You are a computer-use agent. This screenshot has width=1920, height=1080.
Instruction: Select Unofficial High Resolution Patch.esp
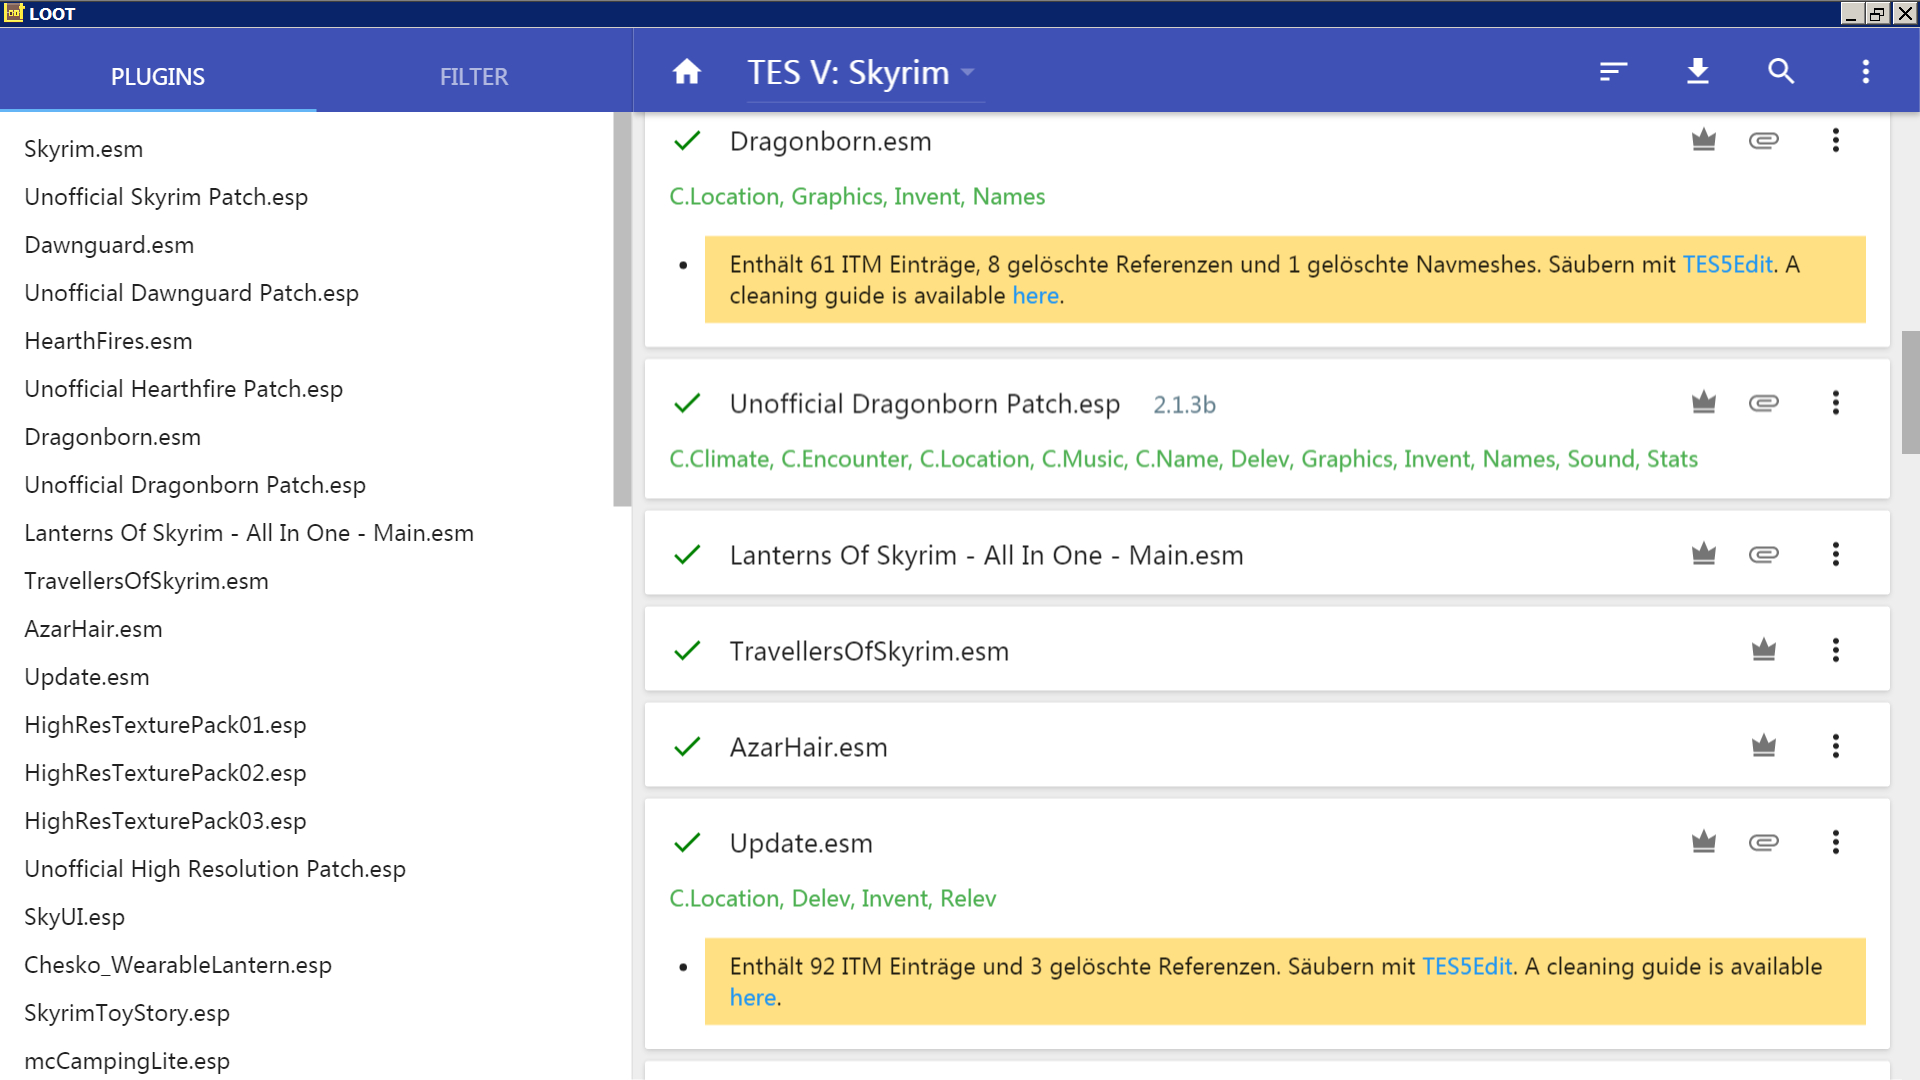[x=215, y=869]
